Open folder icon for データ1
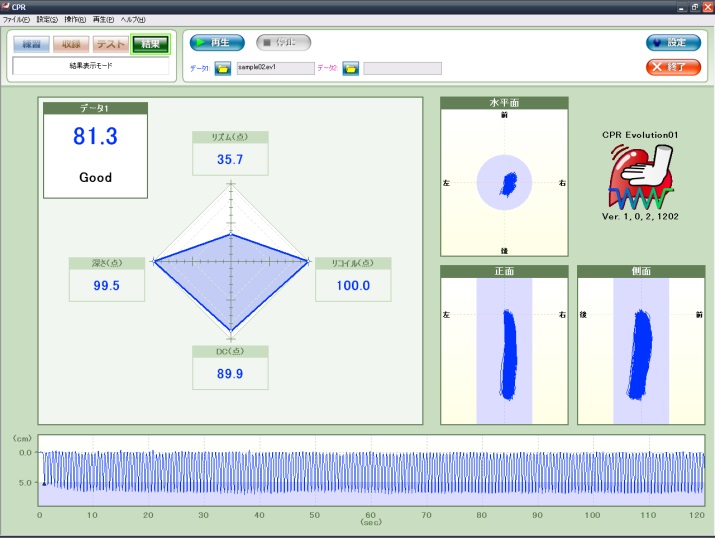Viewport: 715px width, 538px height. coord(222,68)
